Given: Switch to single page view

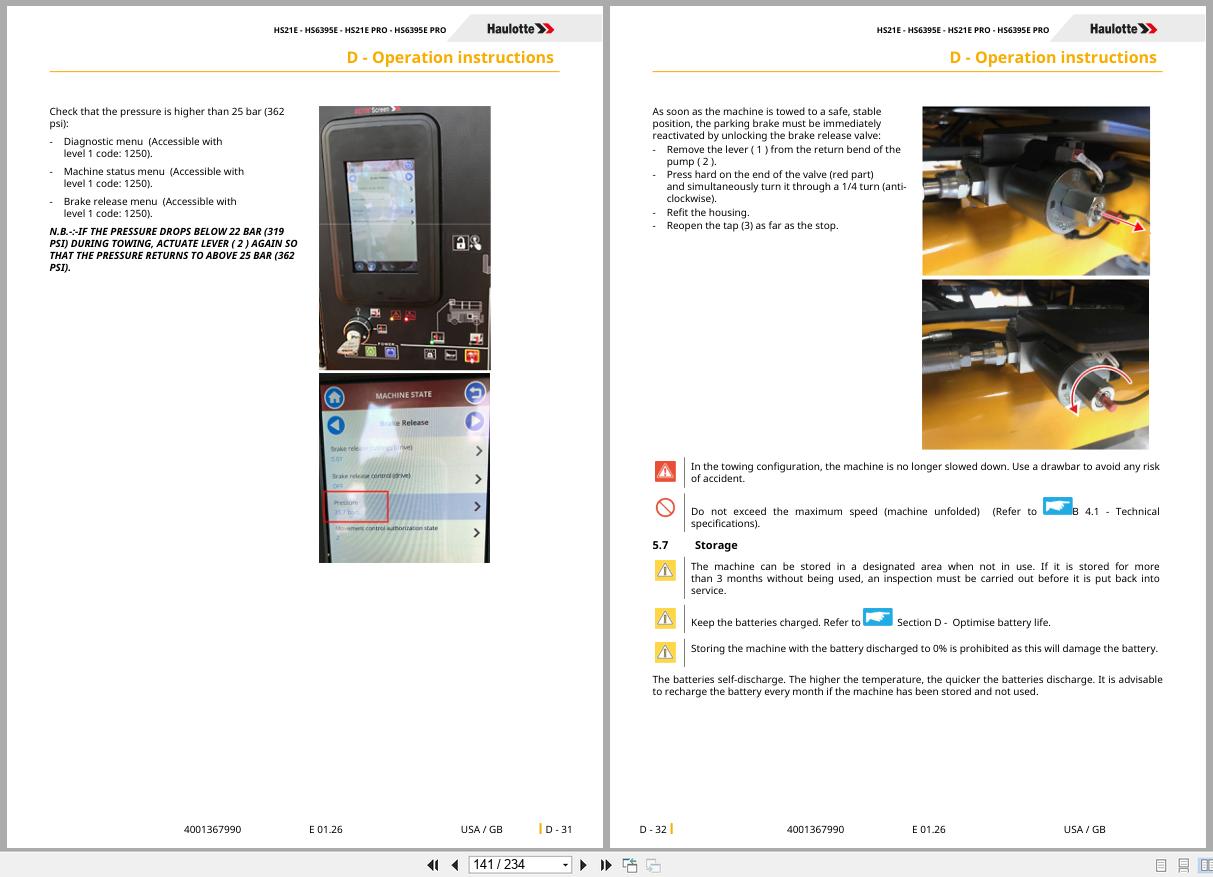Looking at the screenshot, I should pyautogui.click(x=1161, y=866).
